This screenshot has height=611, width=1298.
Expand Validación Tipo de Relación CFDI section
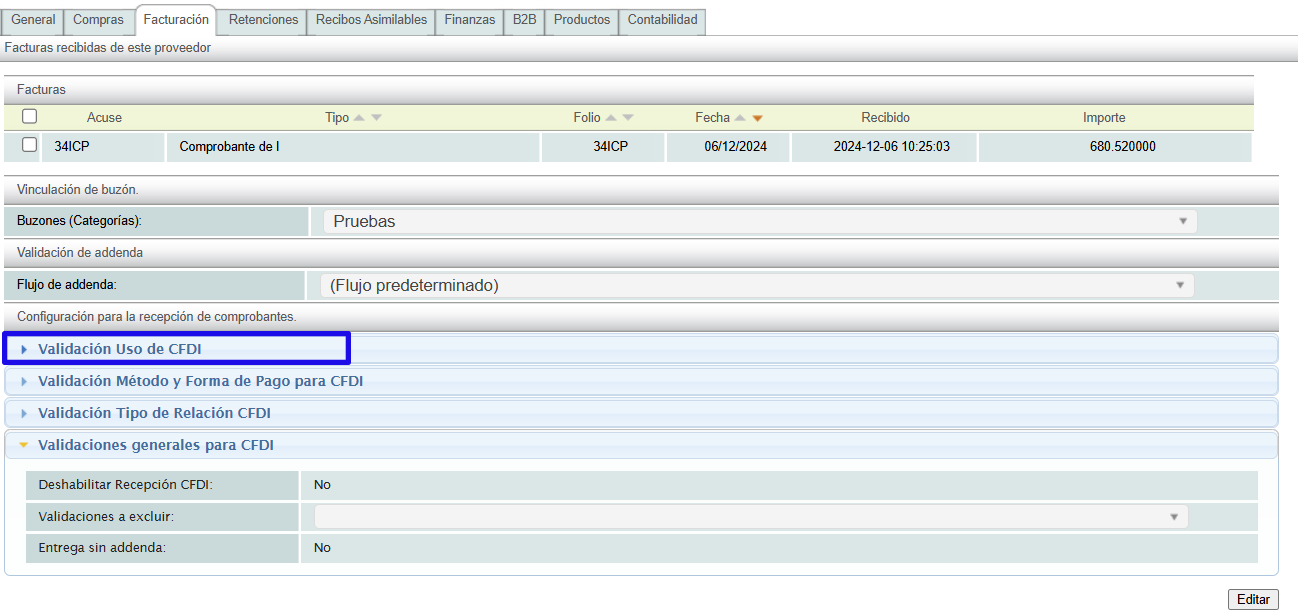click(x=154, y=413)
